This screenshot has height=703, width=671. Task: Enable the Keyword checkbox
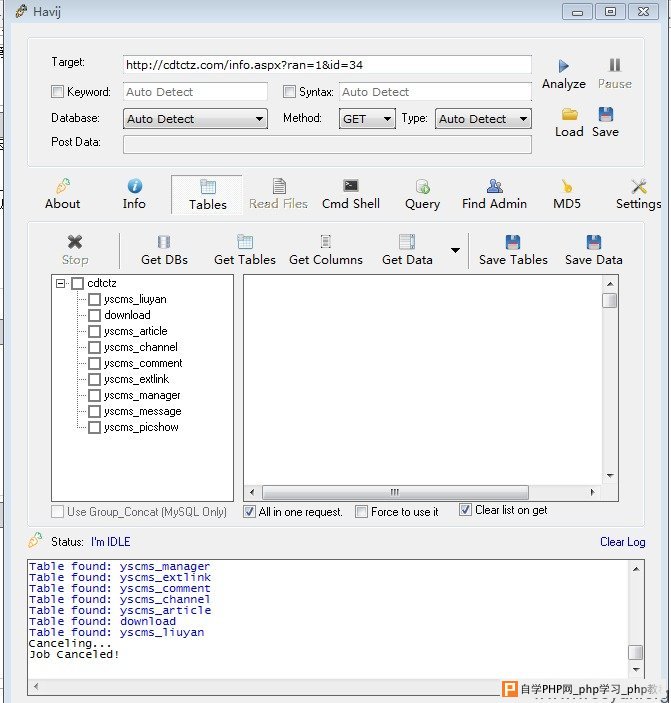[57, 92]
